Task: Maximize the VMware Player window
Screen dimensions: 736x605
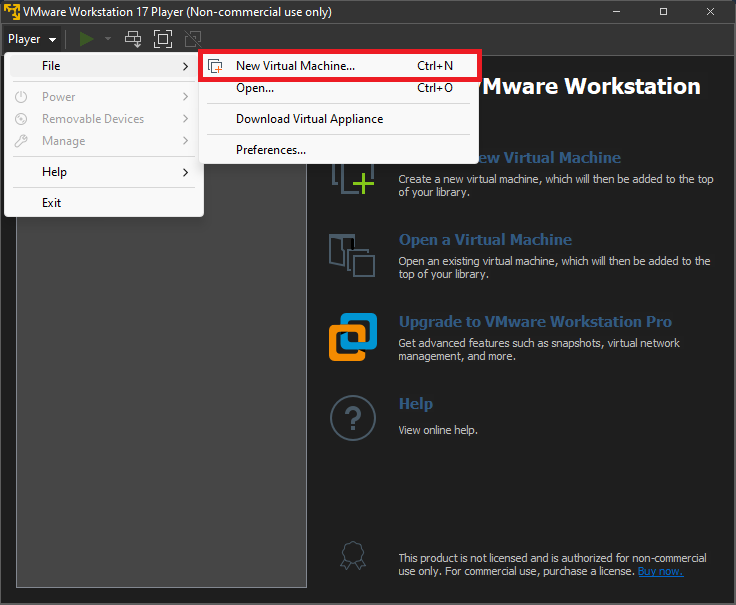Action: (x=663, y=12)
